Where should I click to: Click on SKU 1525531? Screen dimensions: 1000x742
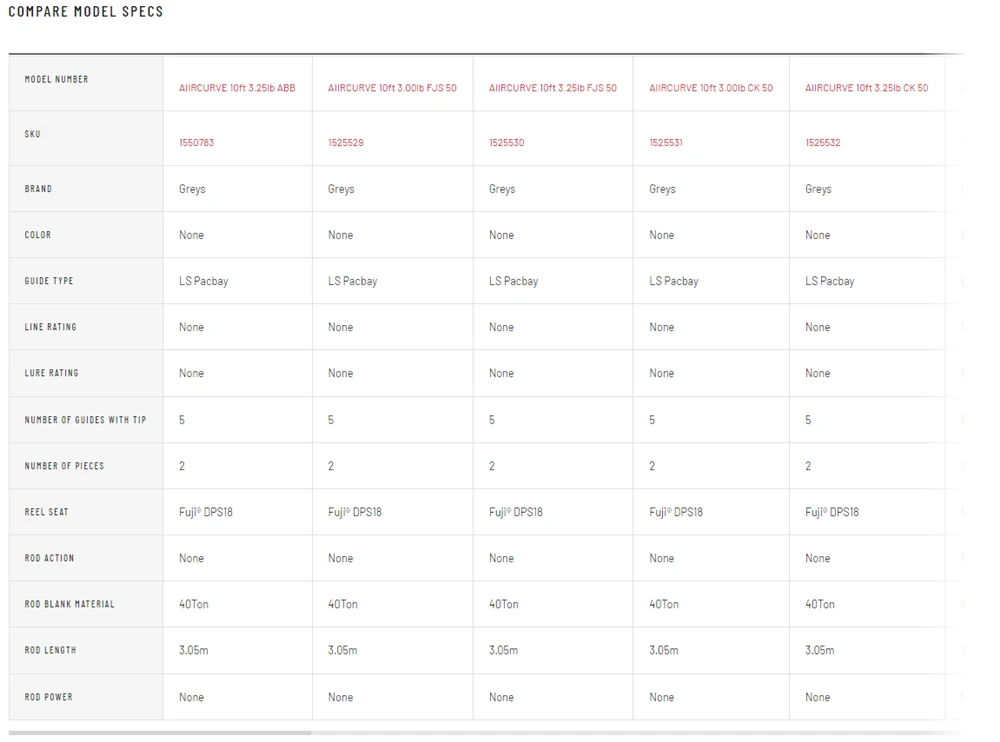(666, 143)
